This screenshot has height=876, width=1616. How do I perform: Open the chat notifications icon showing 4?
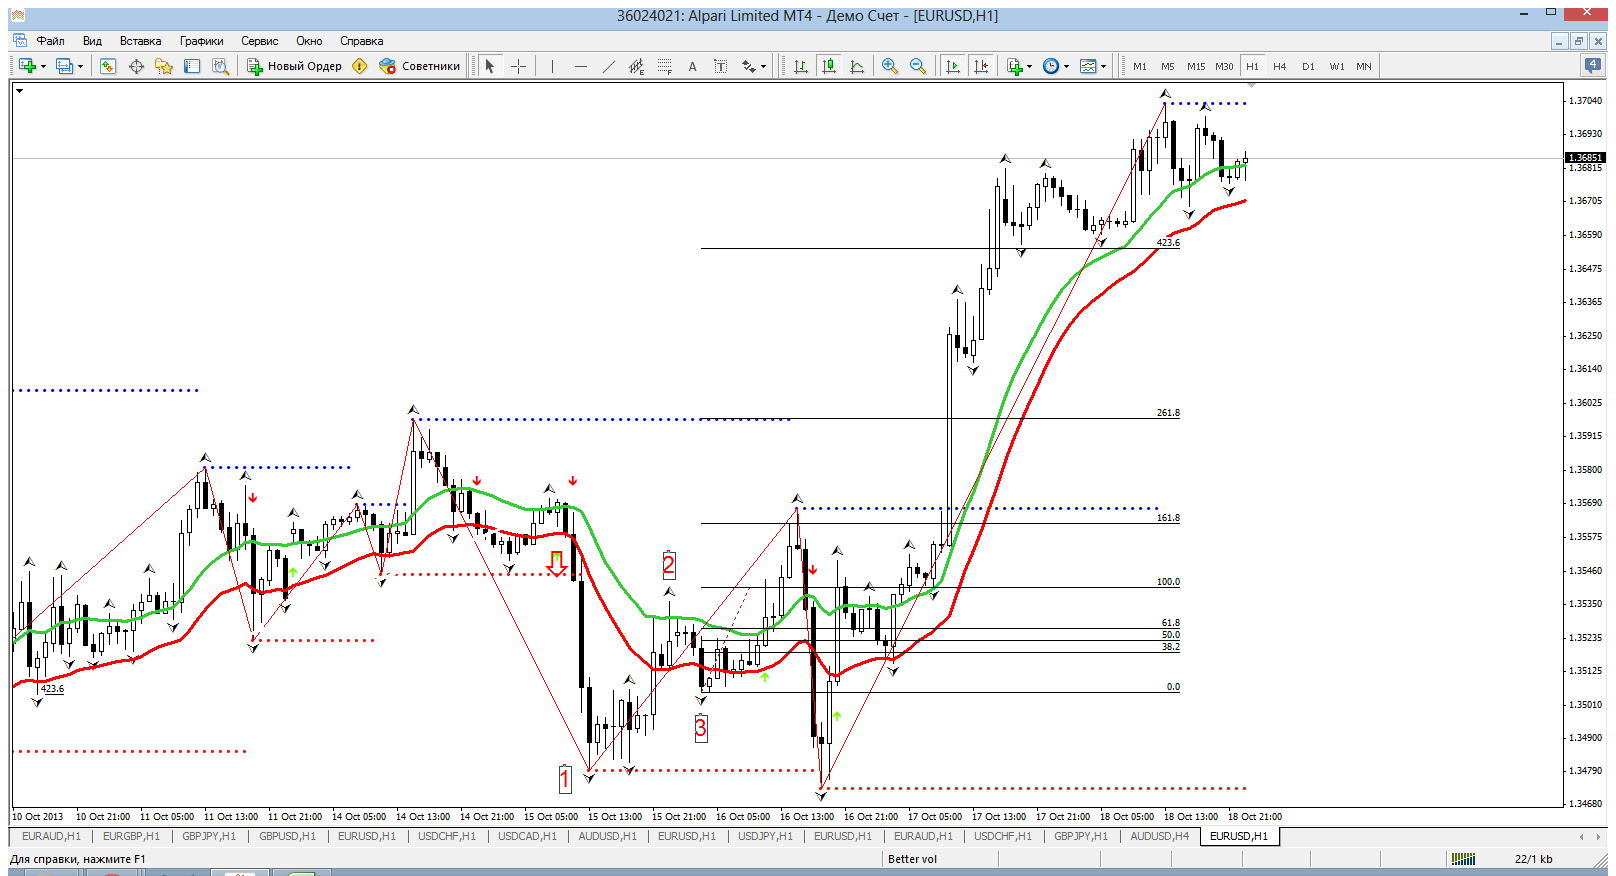[1593, 65]
